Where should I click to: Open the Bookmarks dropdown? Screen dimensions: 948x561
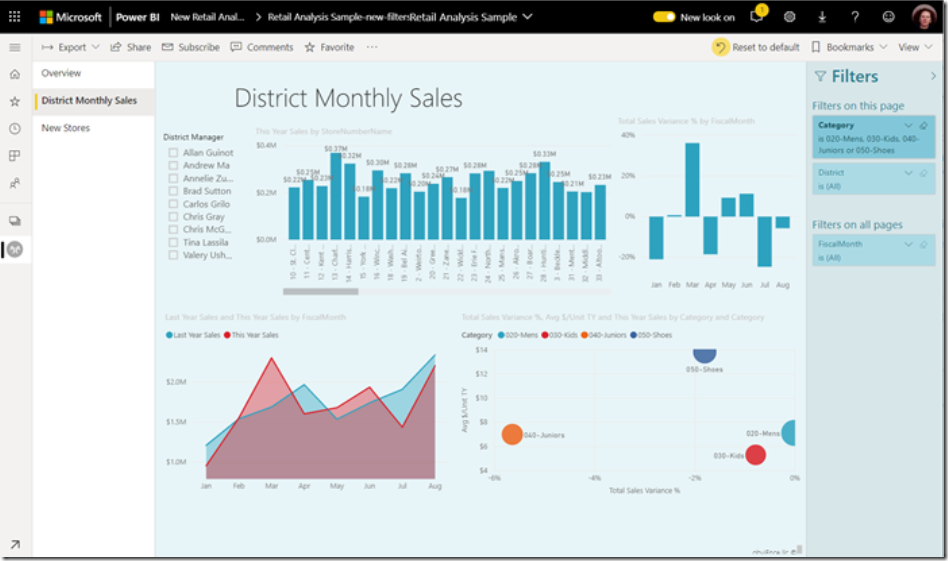(849, 47)
